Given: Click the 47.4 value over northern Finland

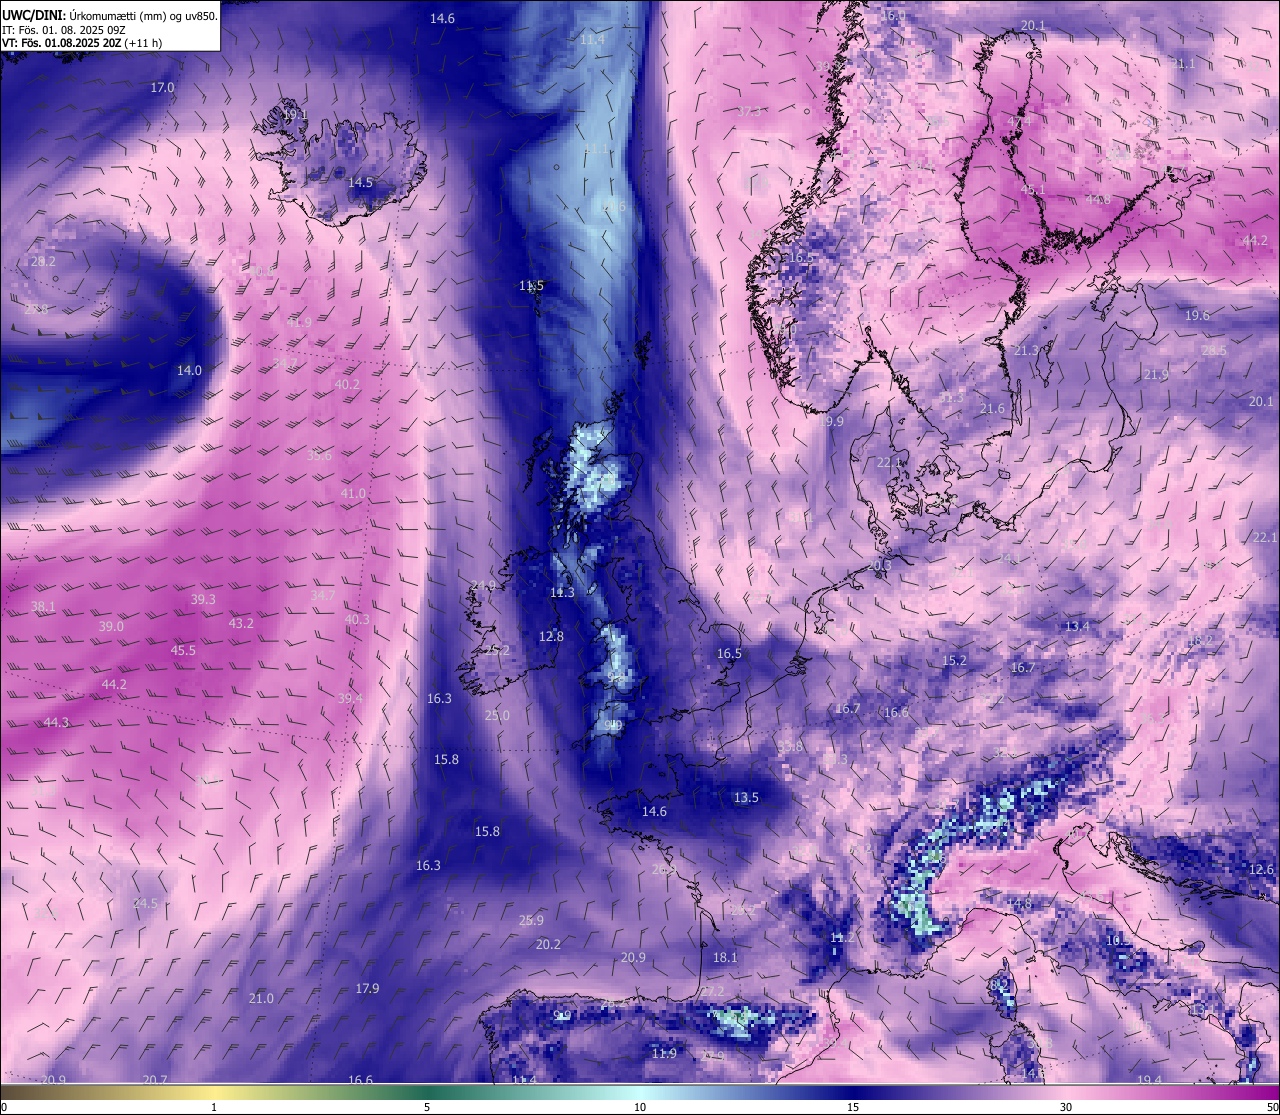Looking at the screenshot, I should (x=1019, y=122).
